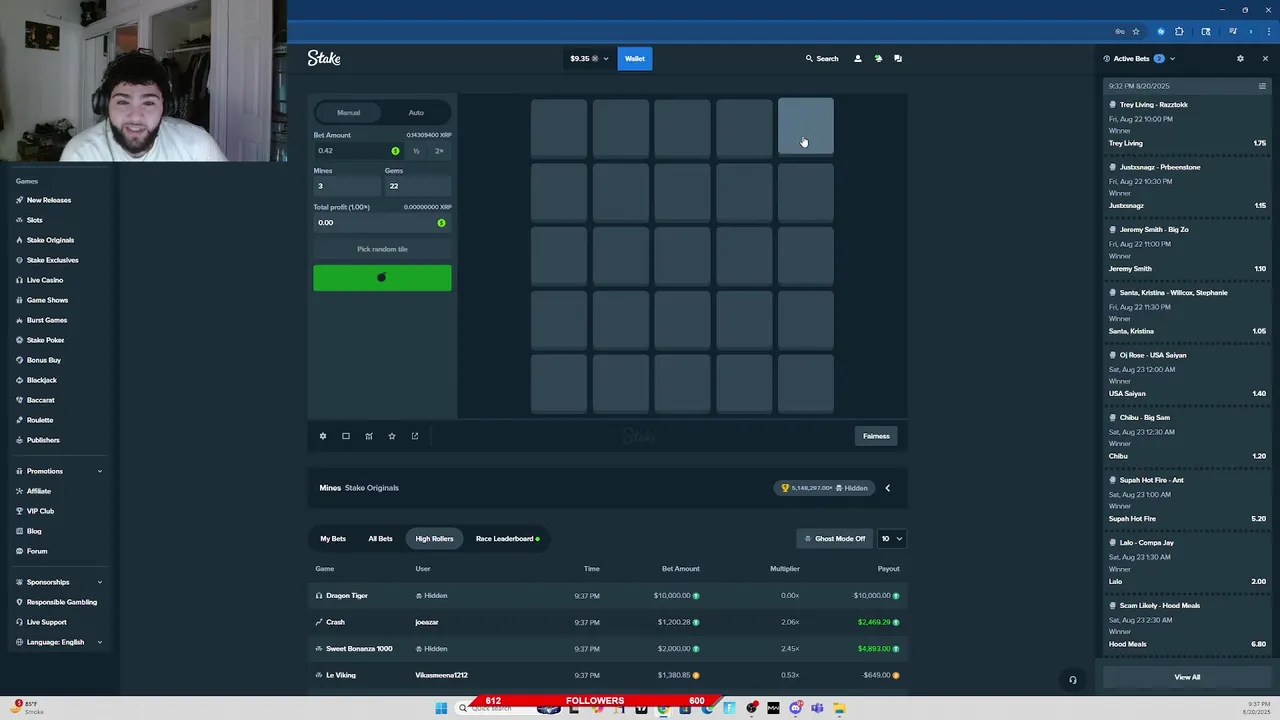This screenshot has width=1280, height=720.
Task: Open the Language: English selector
Action: point(59,642)
